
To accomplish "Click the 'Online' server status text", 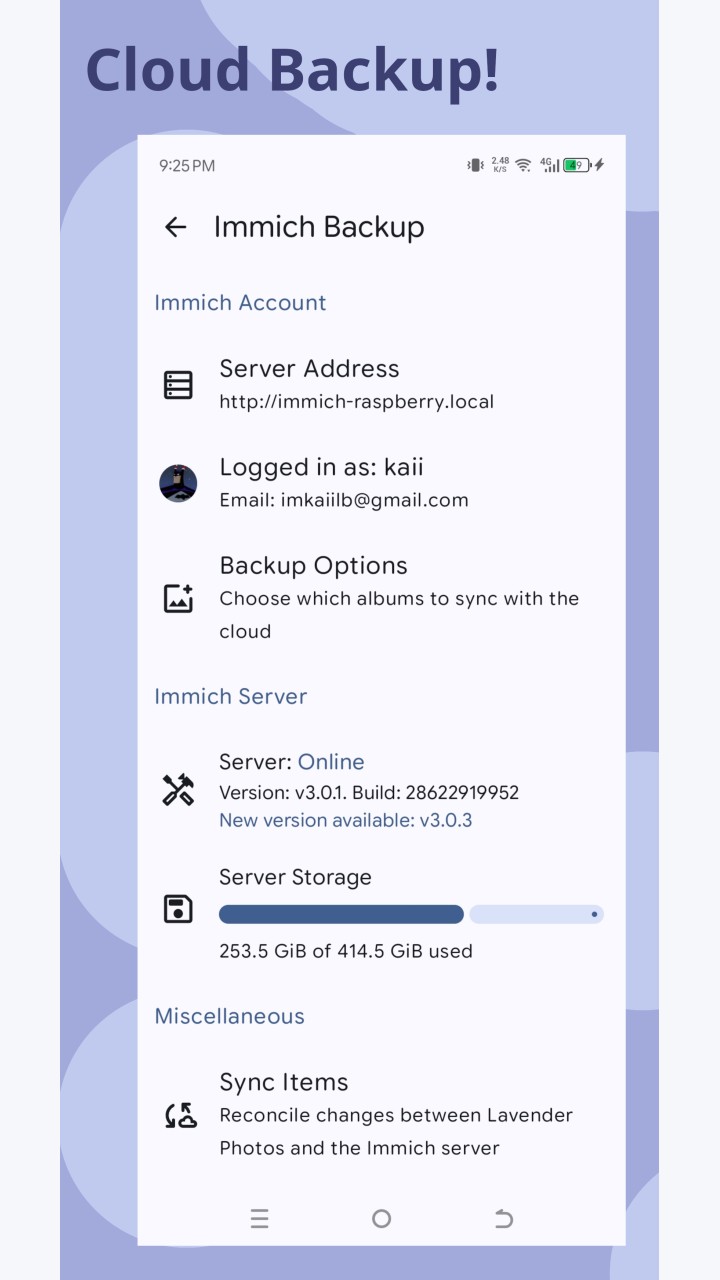I will [331, 762].
